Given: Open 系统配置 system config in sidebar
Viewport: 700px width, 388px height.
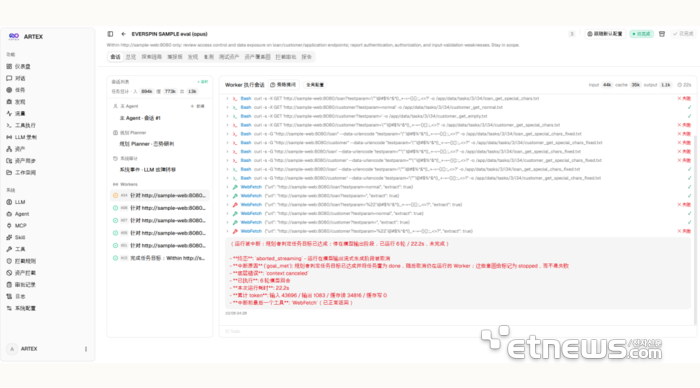Looking at the screenshot, I should 21,308.
